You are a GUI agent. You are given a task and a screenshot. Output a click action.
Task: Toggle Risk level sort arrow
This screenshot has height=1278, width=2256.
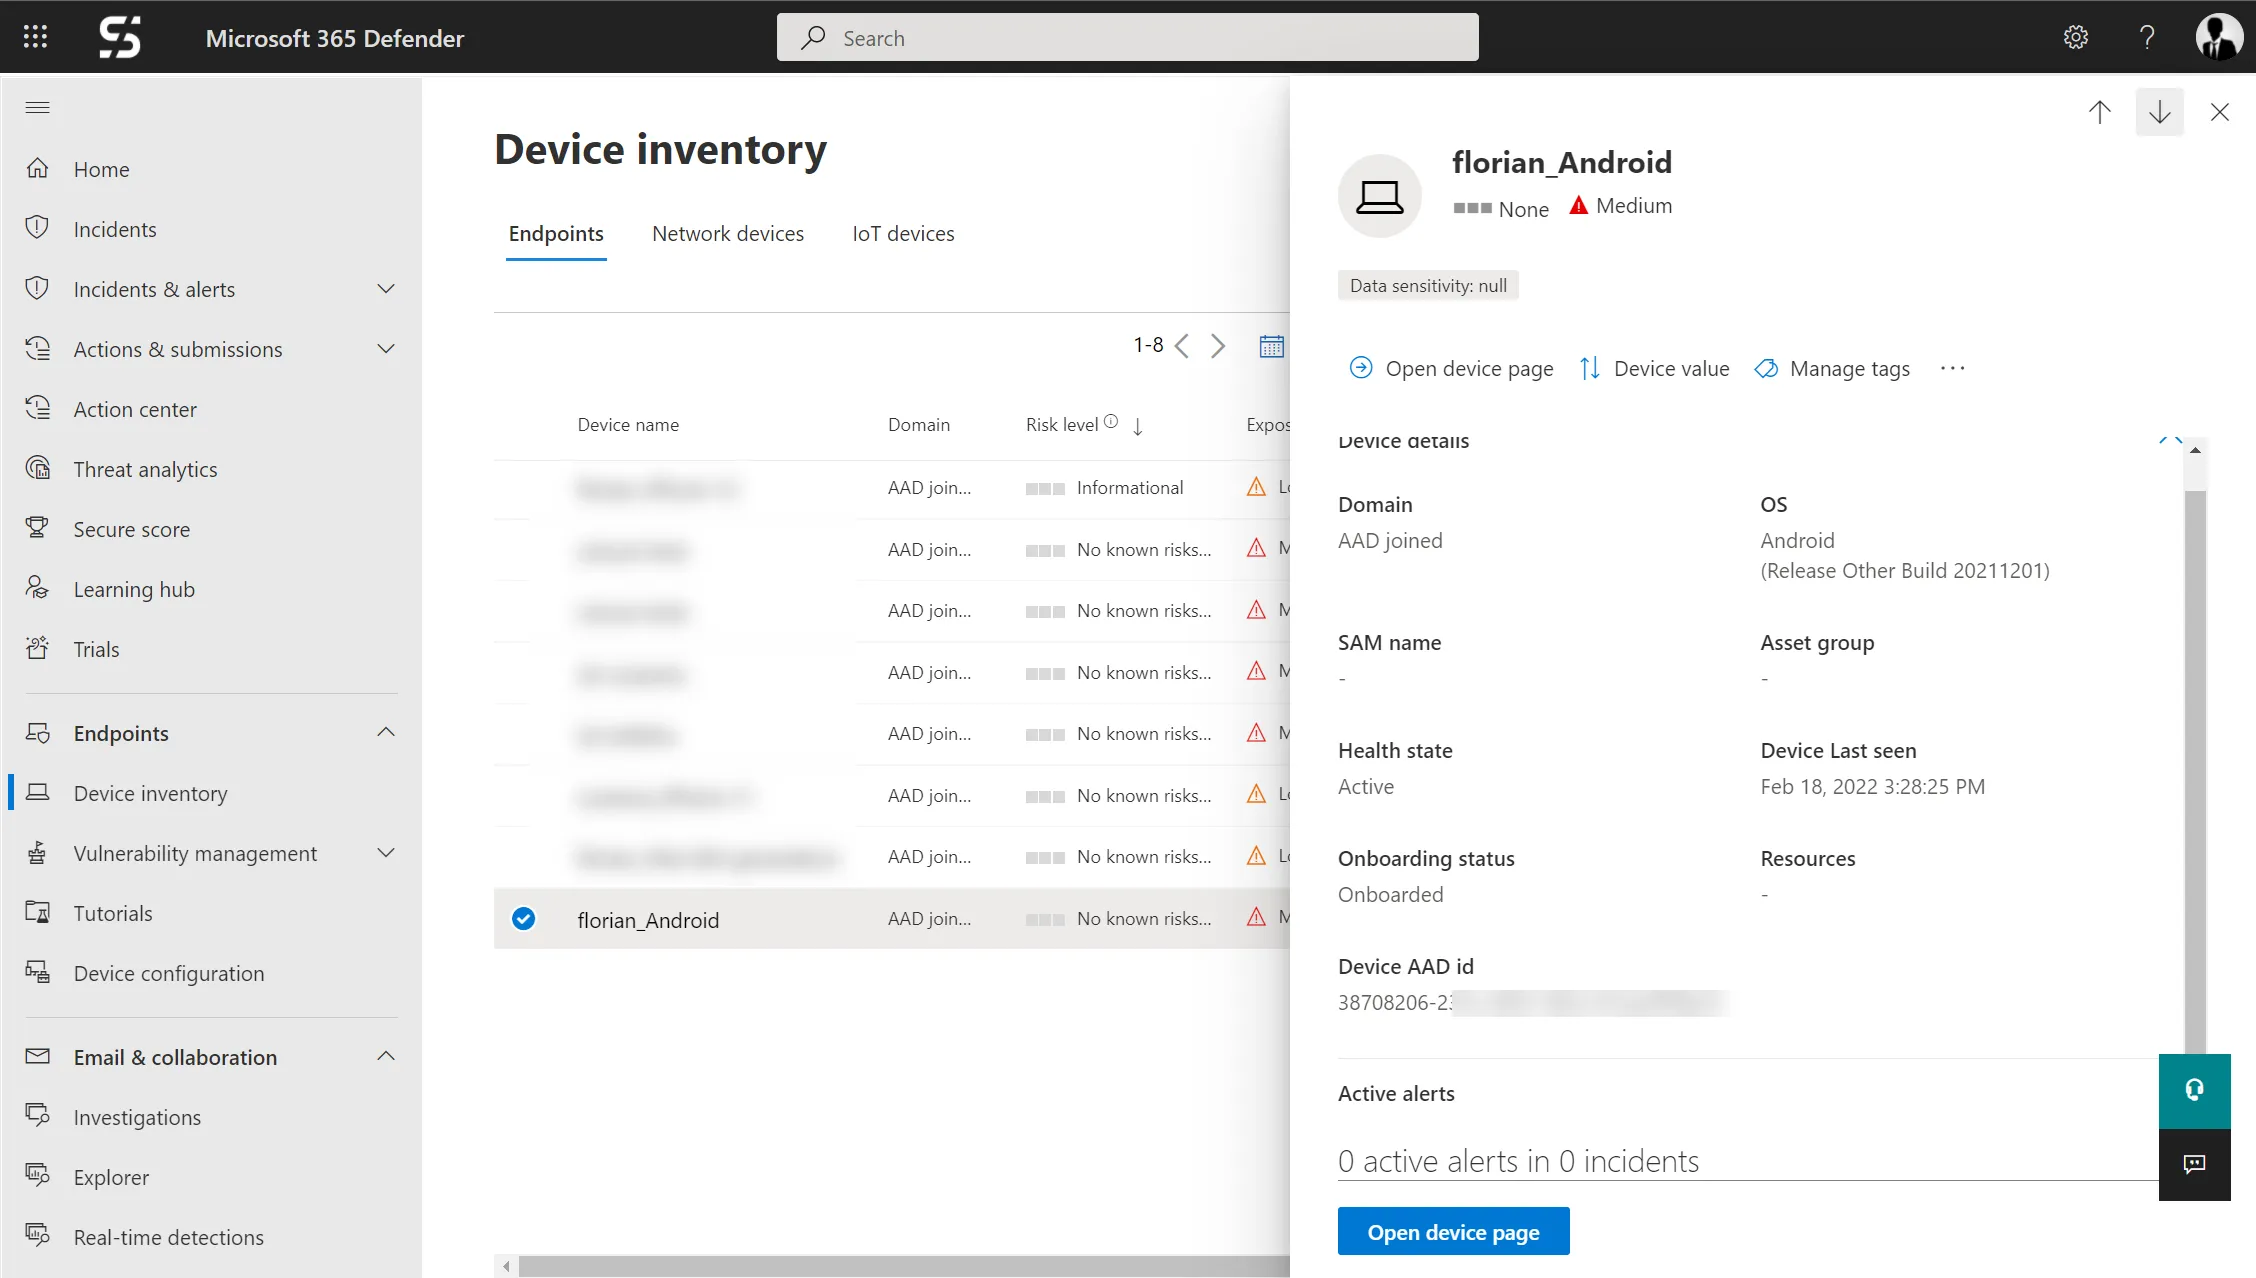tap(1138, 427)
